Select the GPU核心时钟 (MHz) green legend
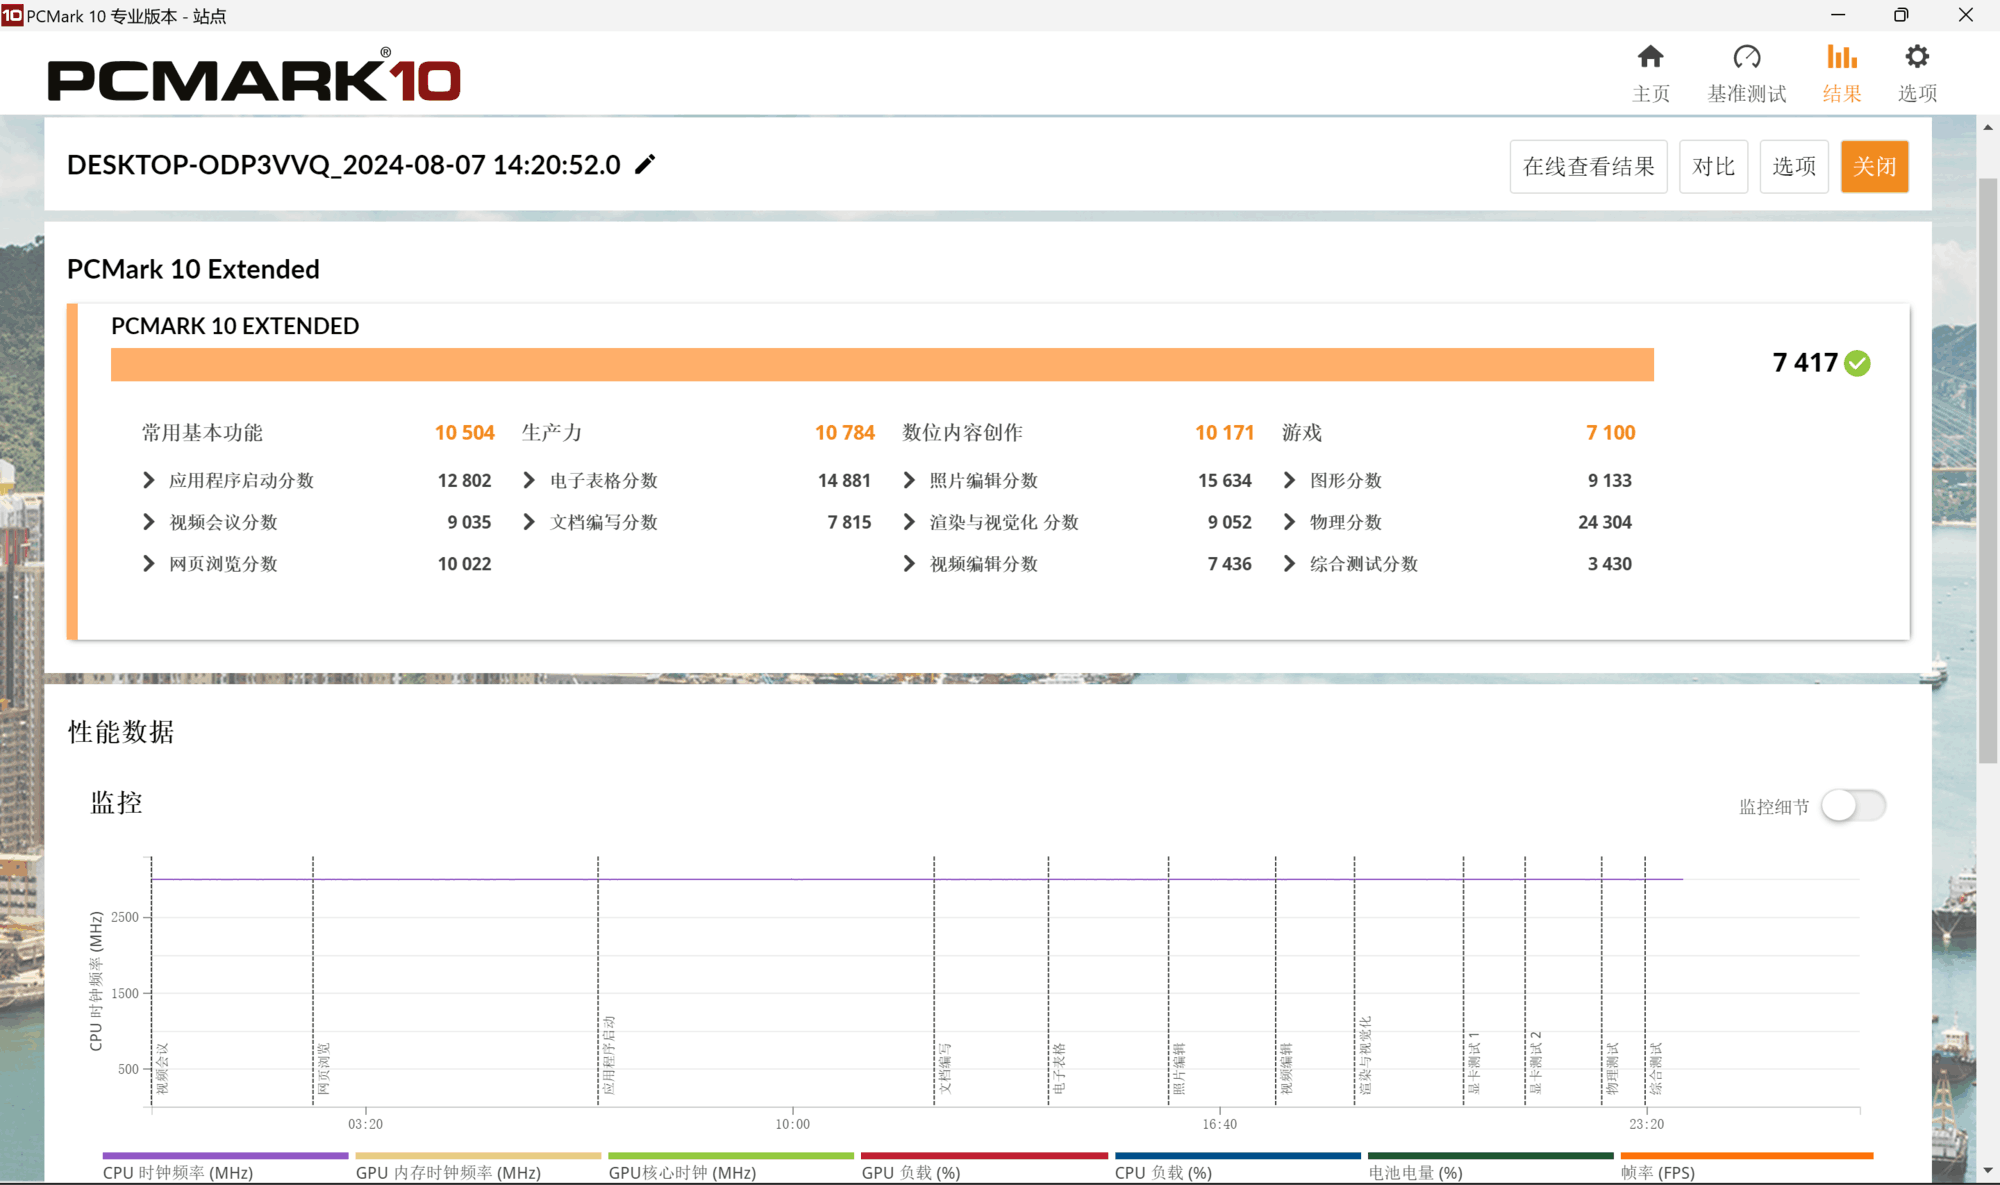Screen dimensions: 2000x1185 (x=731, y=1167)
